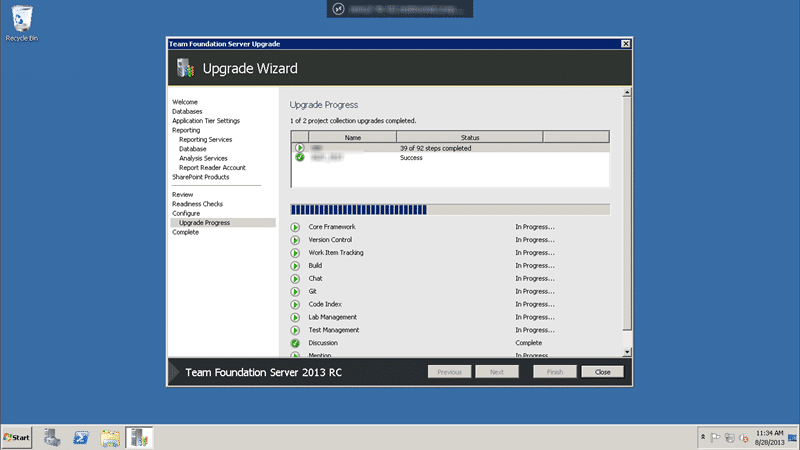Click the '39 of 92 steps completed' status
The width and height of the screenshot is (800, 450).
click(x=435, y=148)
